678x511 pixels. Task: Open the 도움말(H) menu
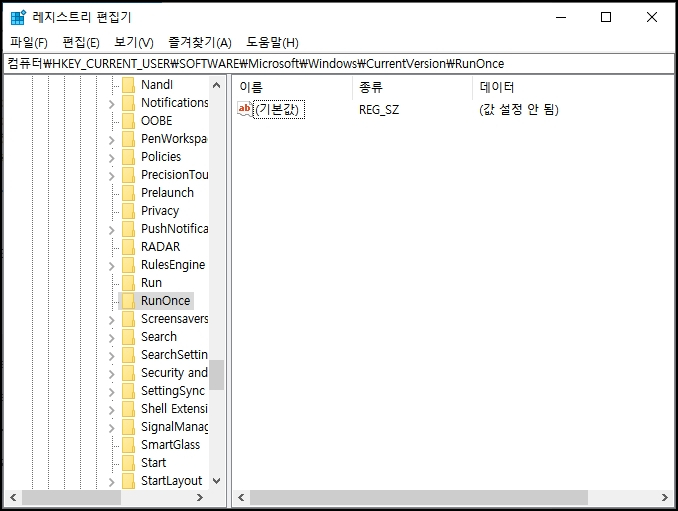[272, 42]
